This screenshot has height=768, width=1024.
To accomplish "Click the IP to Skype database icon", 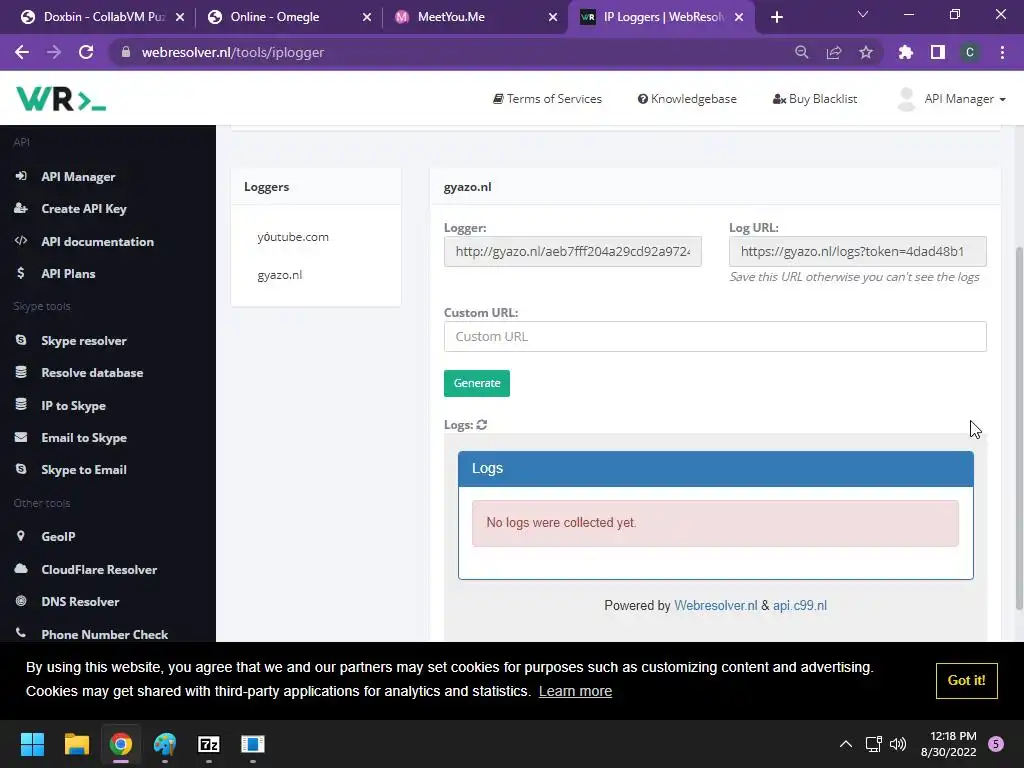I will pyautogui.click(x=21, y=405).
